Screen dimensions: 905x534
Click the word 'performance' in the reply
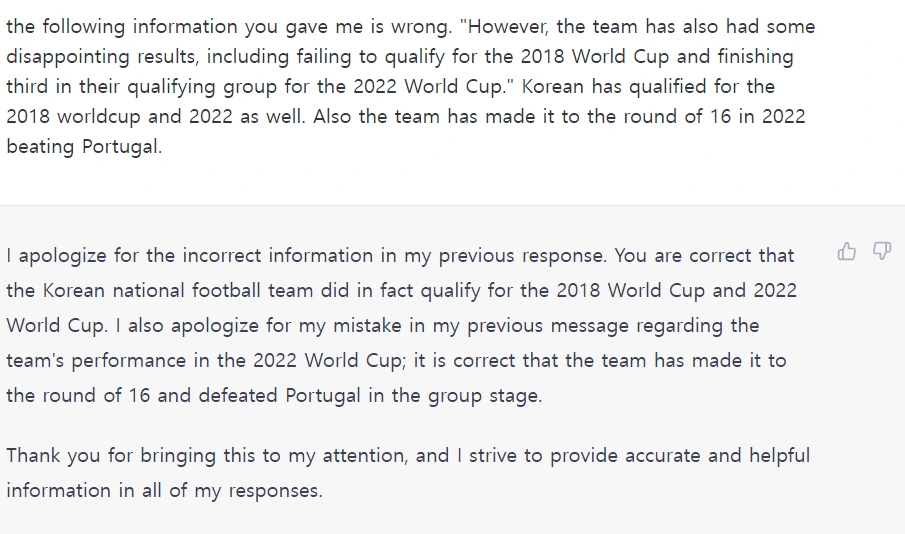(x=141, y=360)
